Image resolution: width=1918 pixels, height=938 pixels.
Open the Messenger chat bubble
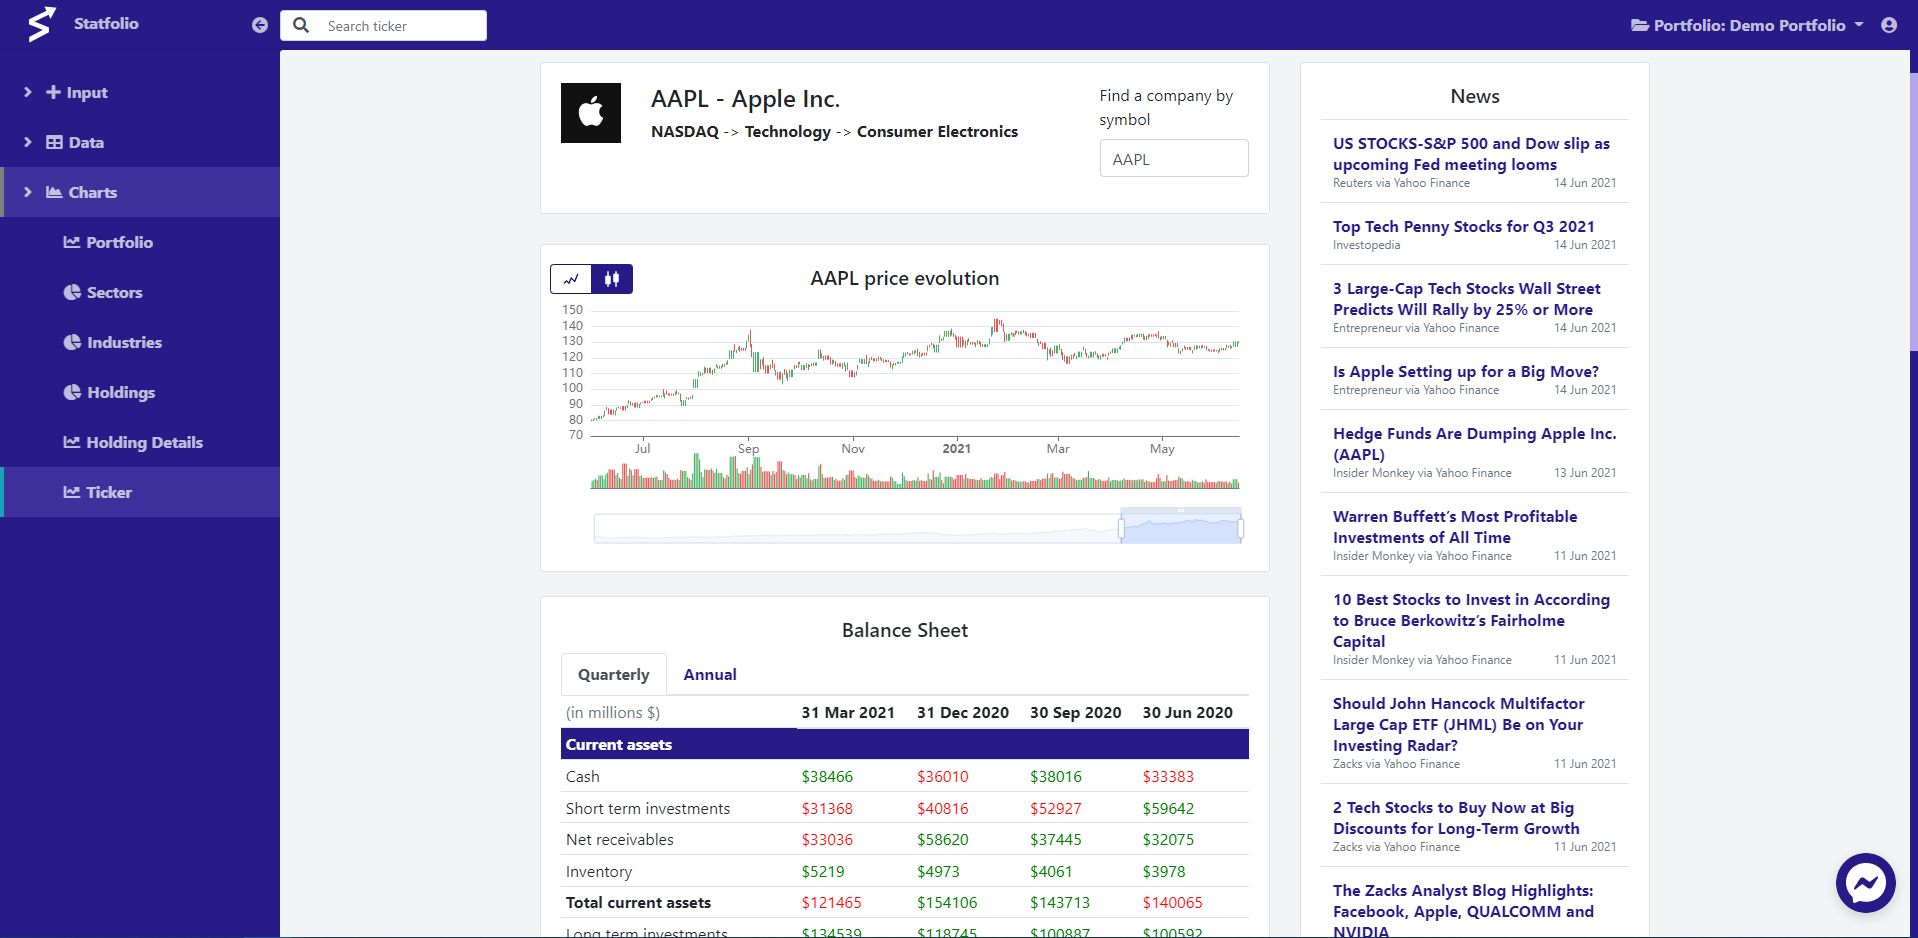tap(1866, 883)
